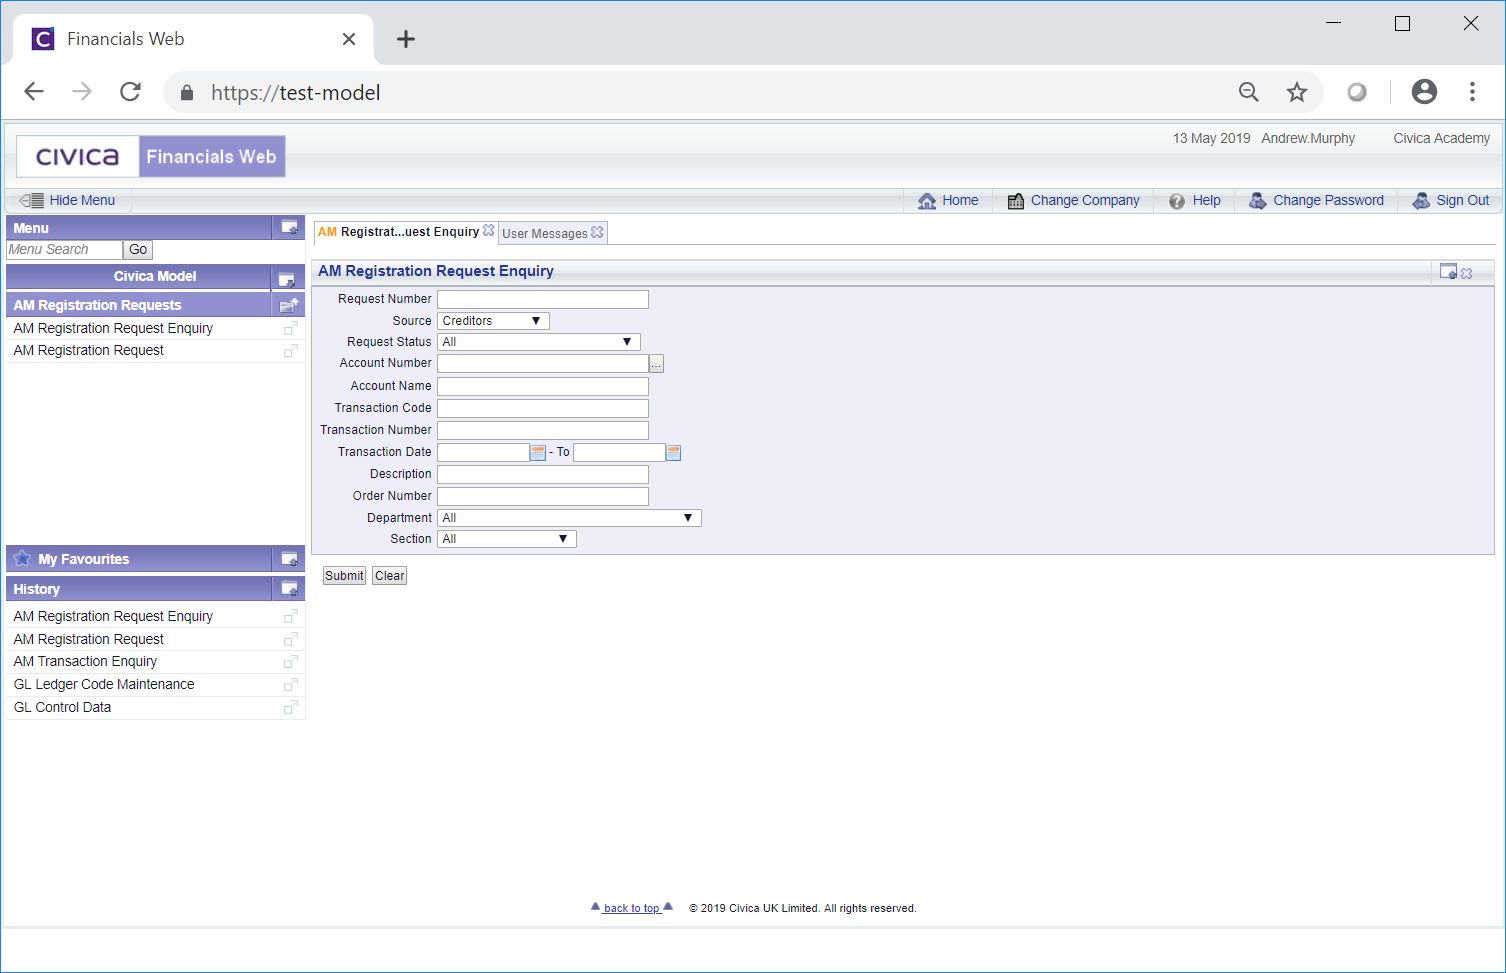This screenshot has height=973, width=1506.
Task: Click the Menu Search input field
Action: pos(64,250)
